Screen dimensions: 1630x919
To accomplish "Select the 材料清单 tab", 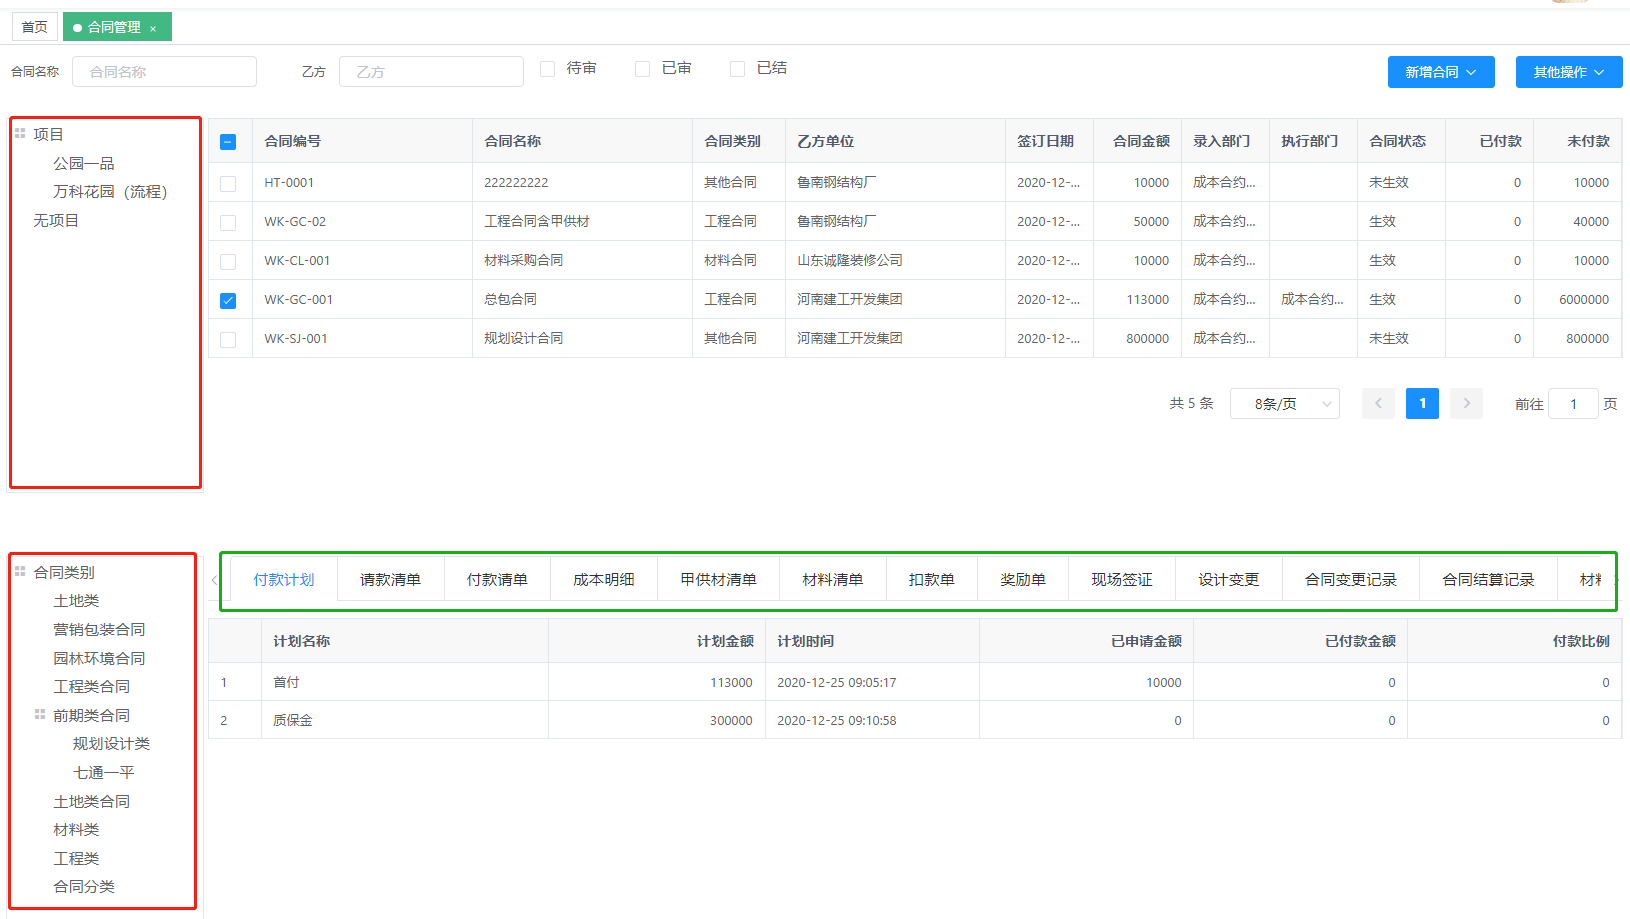I will click(x=833, y=580).
